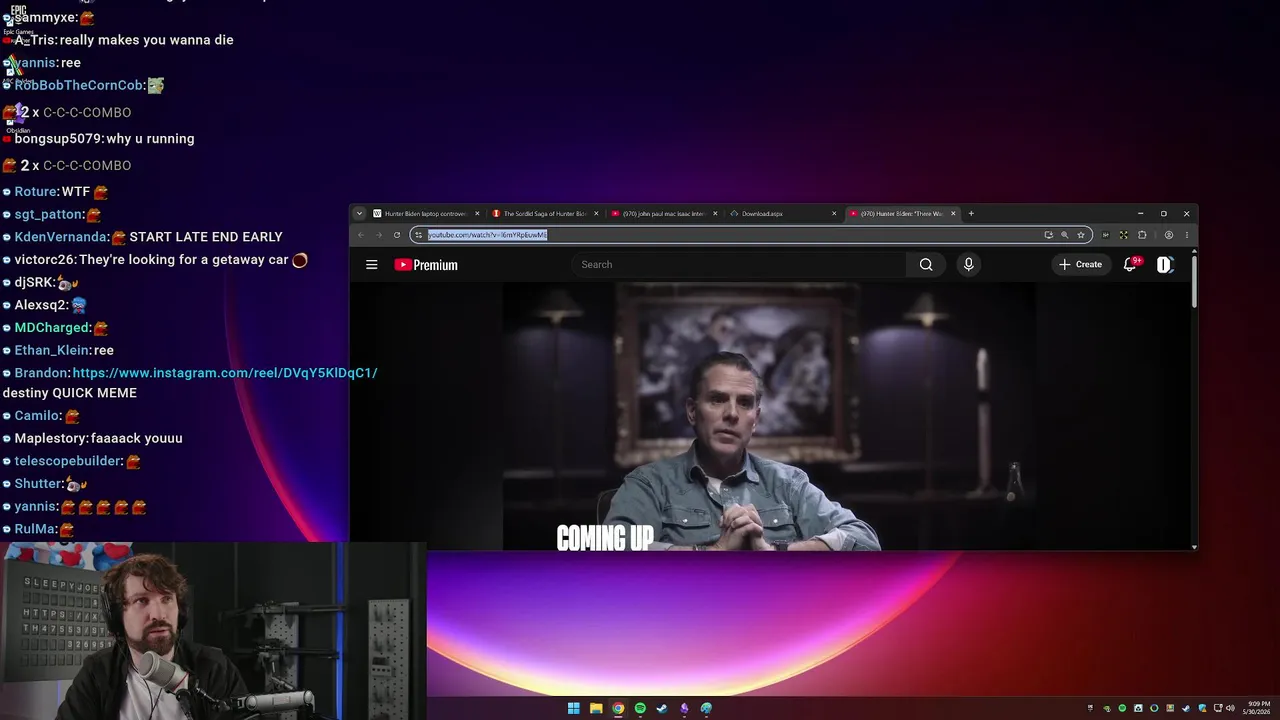
Task: Open the Chrome extensions puzzle menu
Action: click(1142, 235)
